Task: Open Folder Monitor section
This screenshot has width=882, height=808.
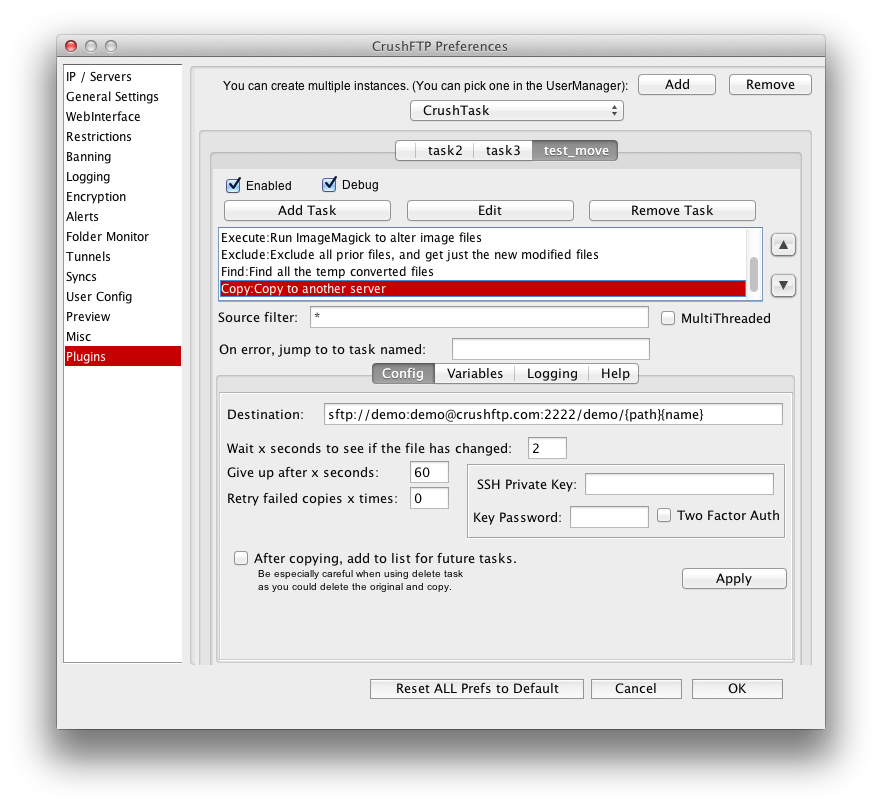Action: pyautogui.click(x=123, y=236)
